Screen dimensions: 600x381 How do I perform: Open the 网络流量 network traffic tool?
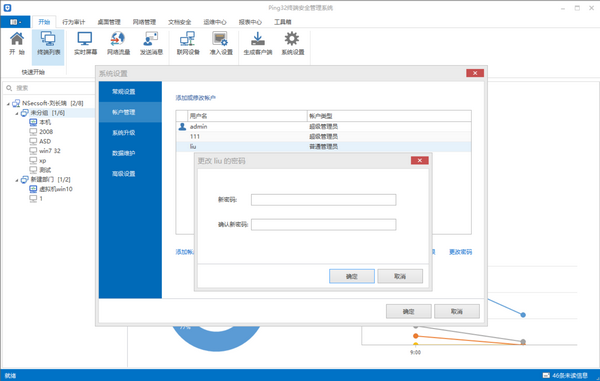[118, 43]
